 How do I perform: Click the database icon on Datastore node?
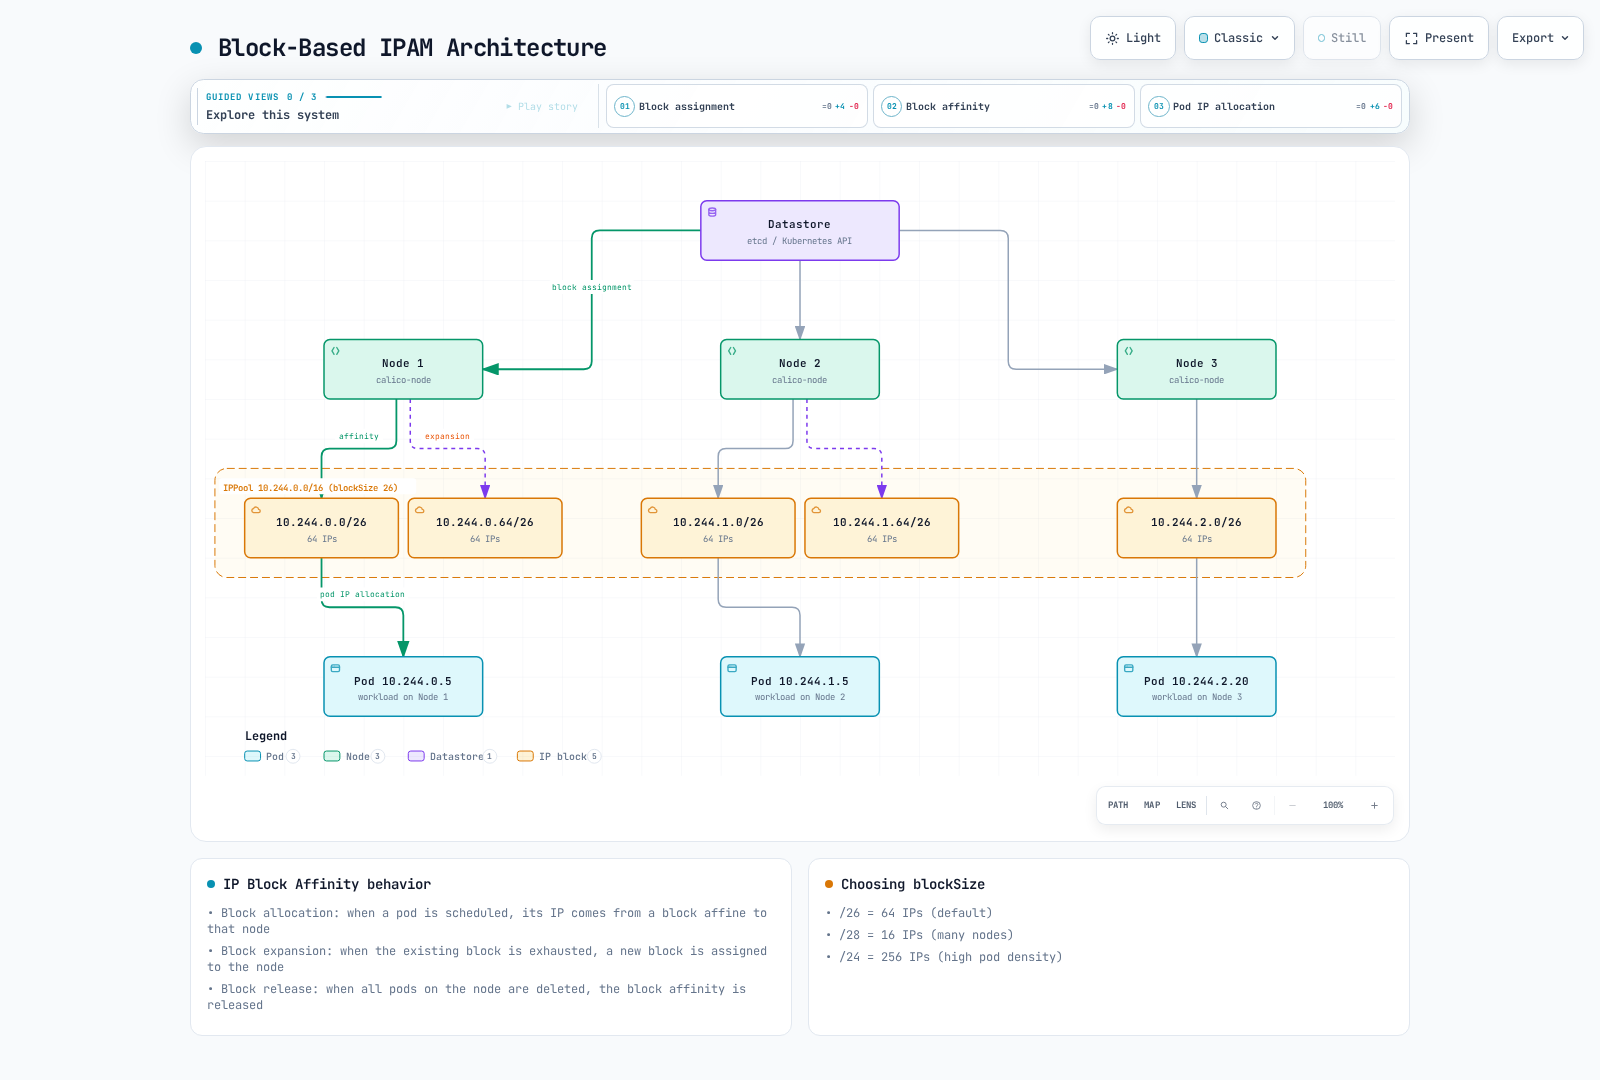point(713,212)
